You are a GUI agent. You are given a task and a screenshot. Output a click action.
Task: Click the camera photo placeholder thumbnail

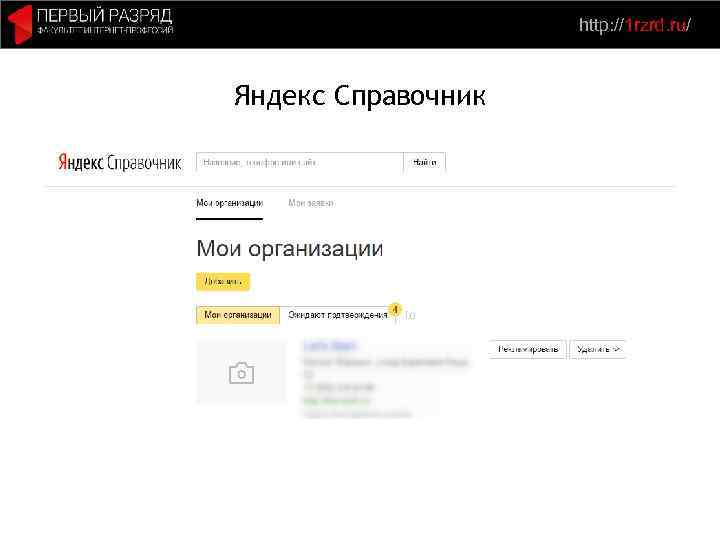(x=242, y=372)
